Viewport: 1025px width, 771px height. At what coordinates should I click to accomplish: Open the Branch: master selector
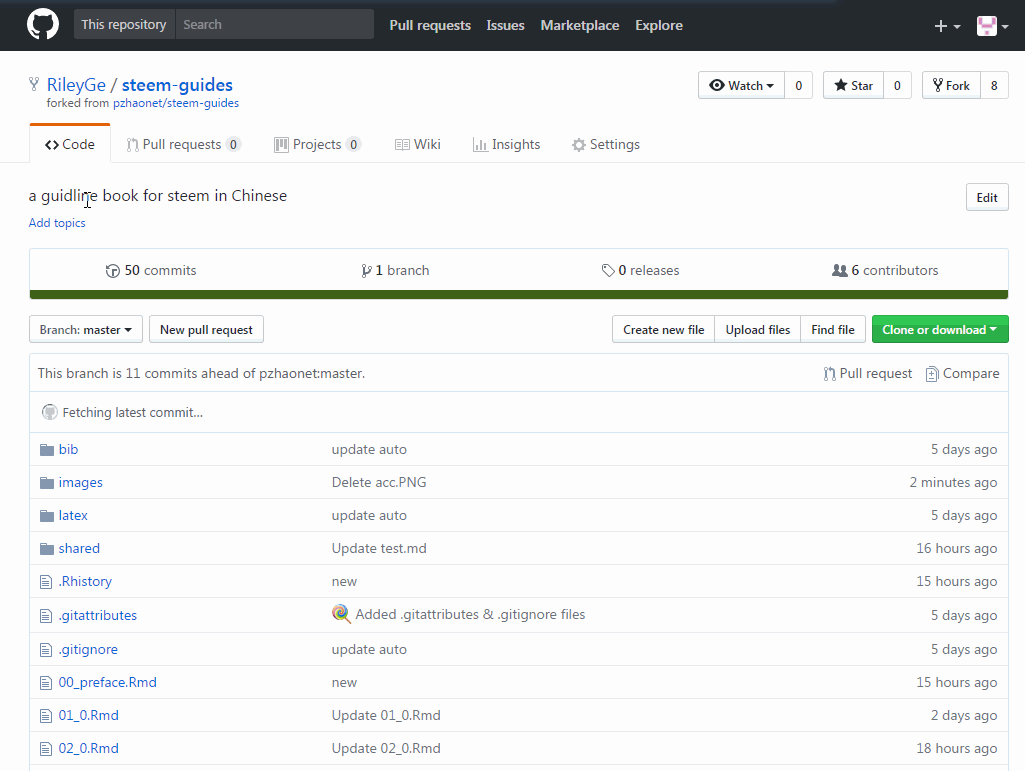(x=86, y=330)
